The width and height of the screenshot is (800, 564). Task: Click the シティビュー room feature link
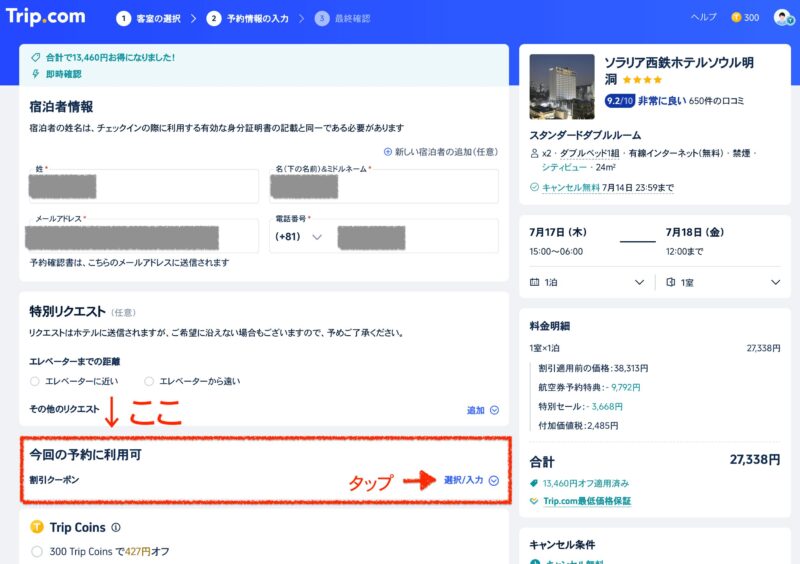click(x=564, y=167)
